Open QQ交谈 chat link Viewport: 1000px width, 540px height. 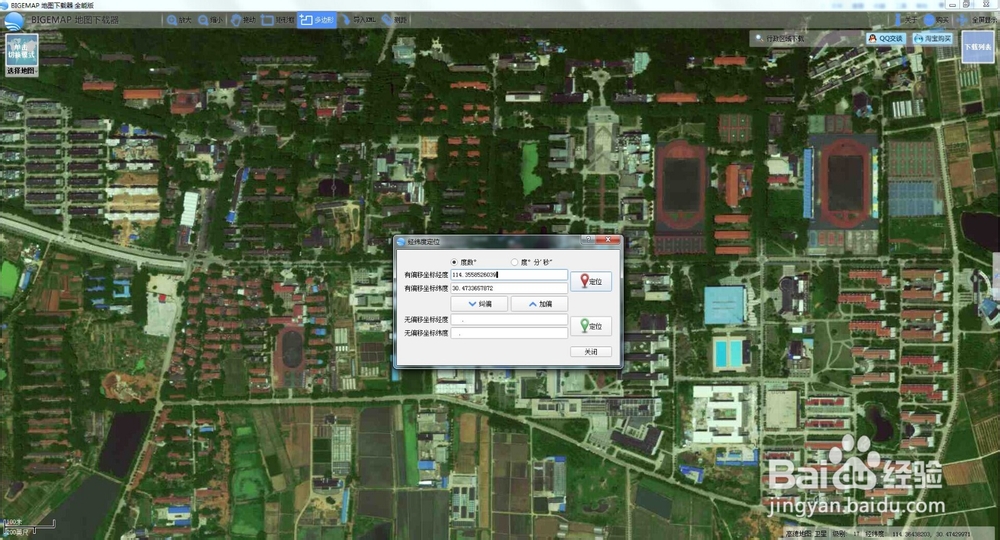[x=886, y=38]
